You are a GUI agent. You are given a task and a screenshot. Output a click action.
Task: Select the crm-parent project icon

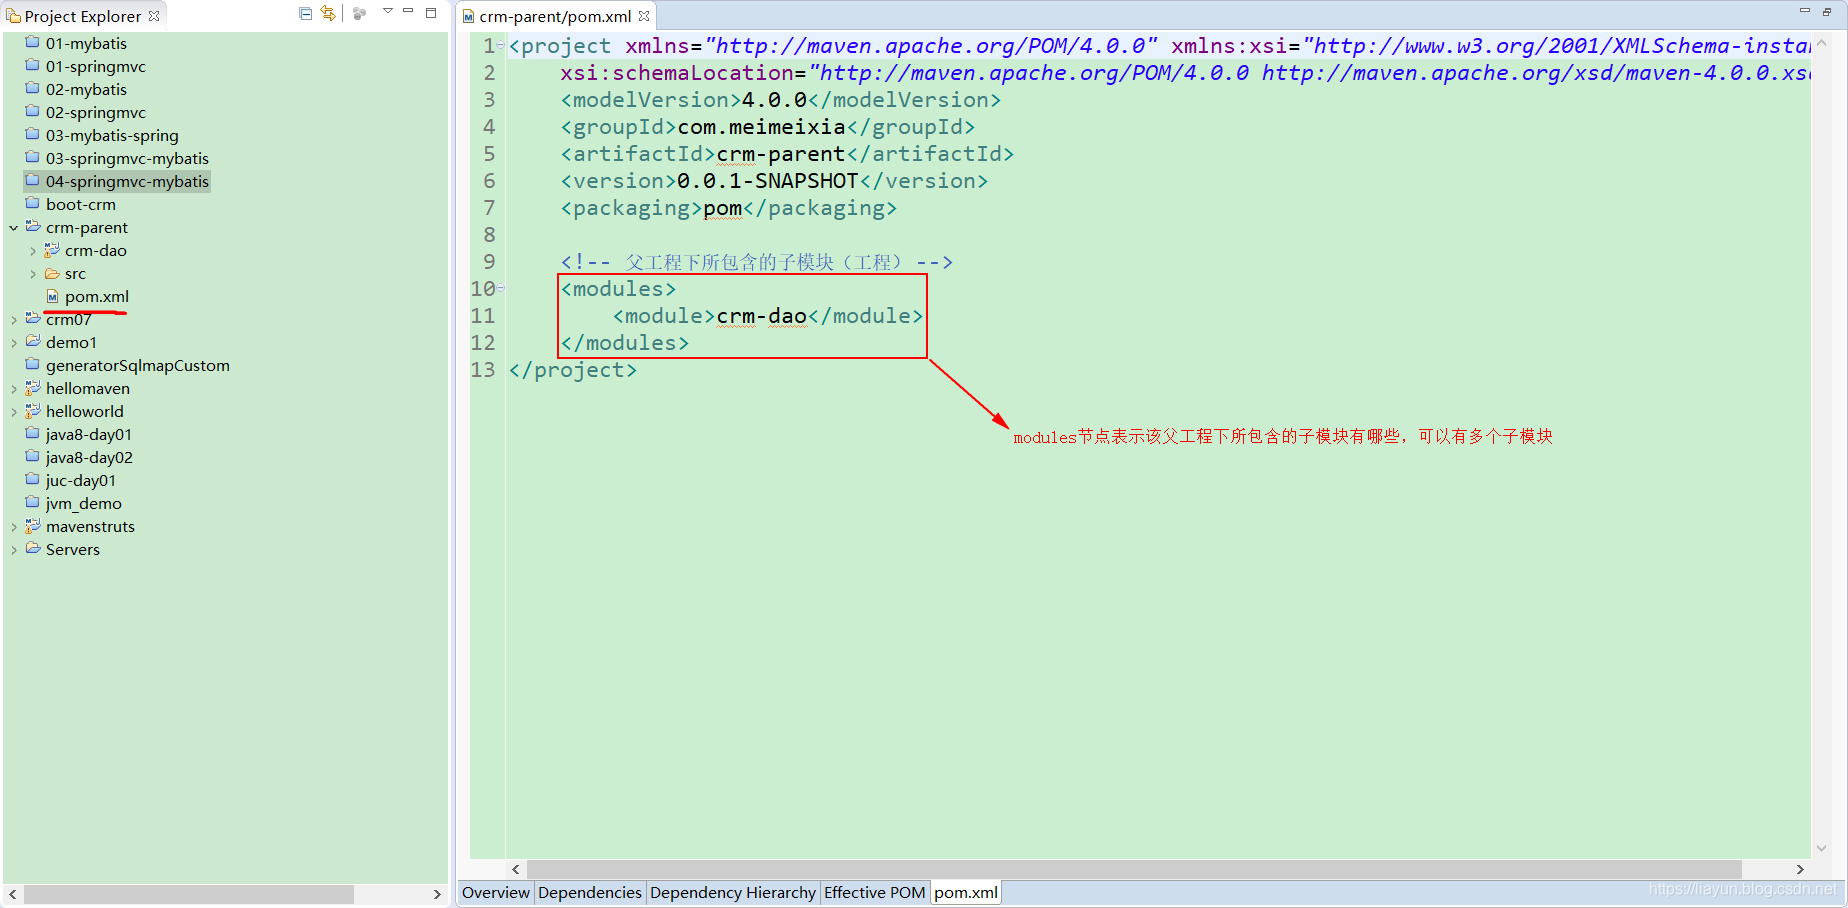pos(33,227)
